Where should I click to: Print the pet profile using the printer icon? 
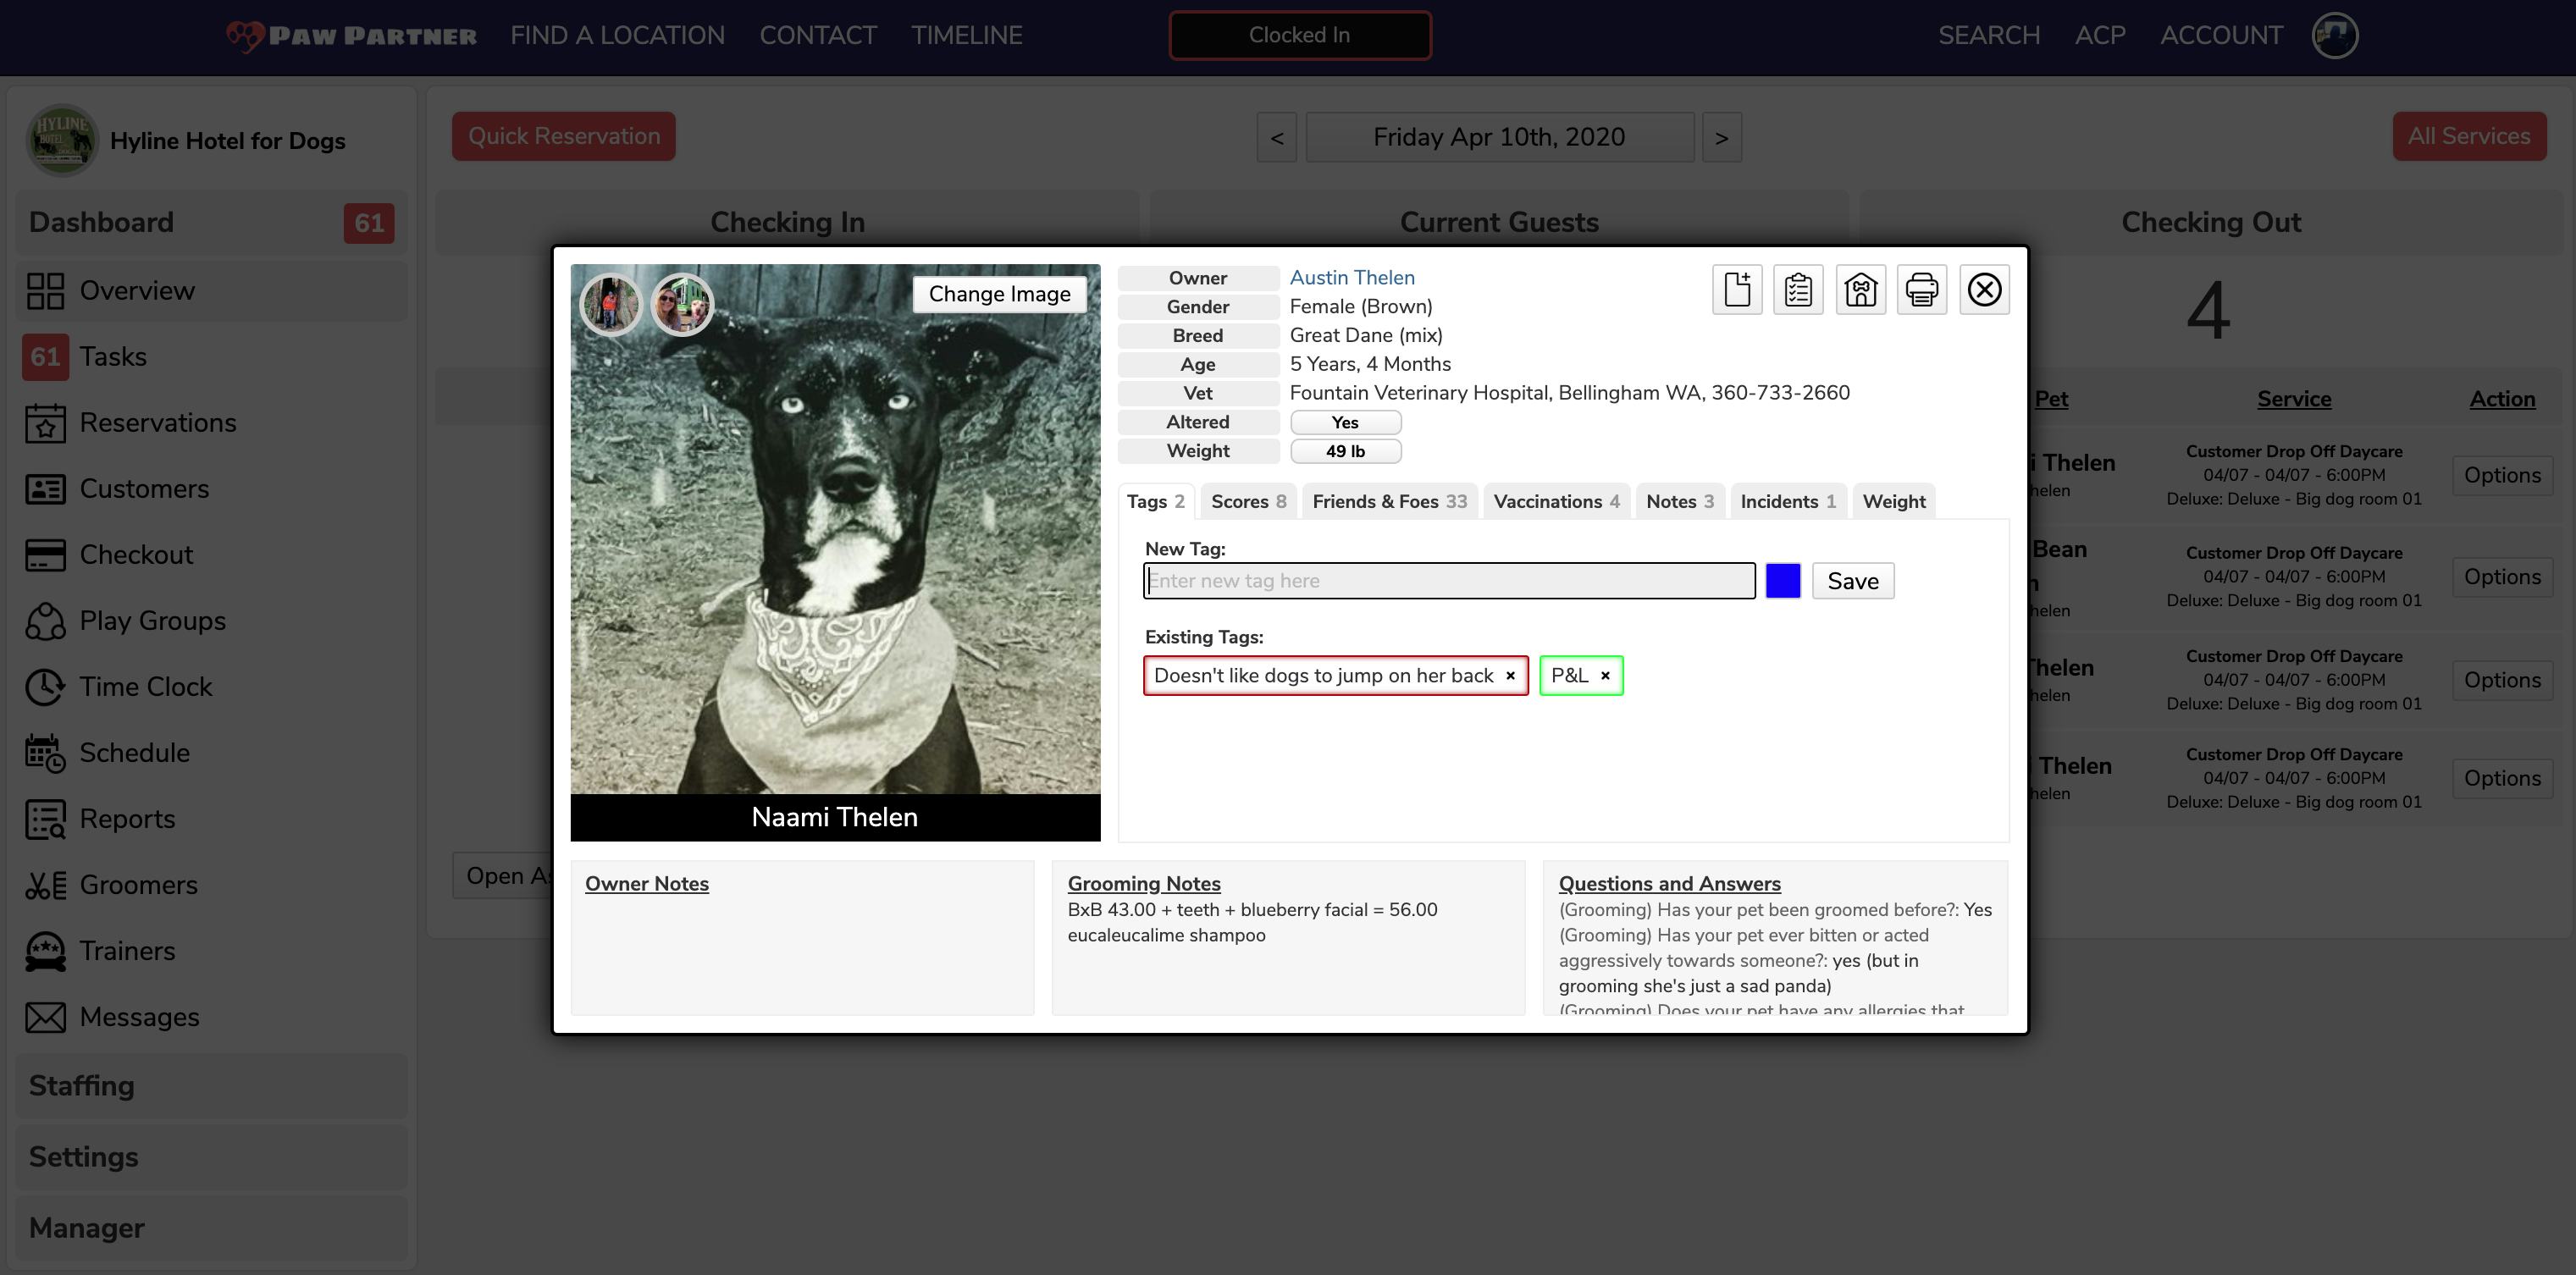1923,289
